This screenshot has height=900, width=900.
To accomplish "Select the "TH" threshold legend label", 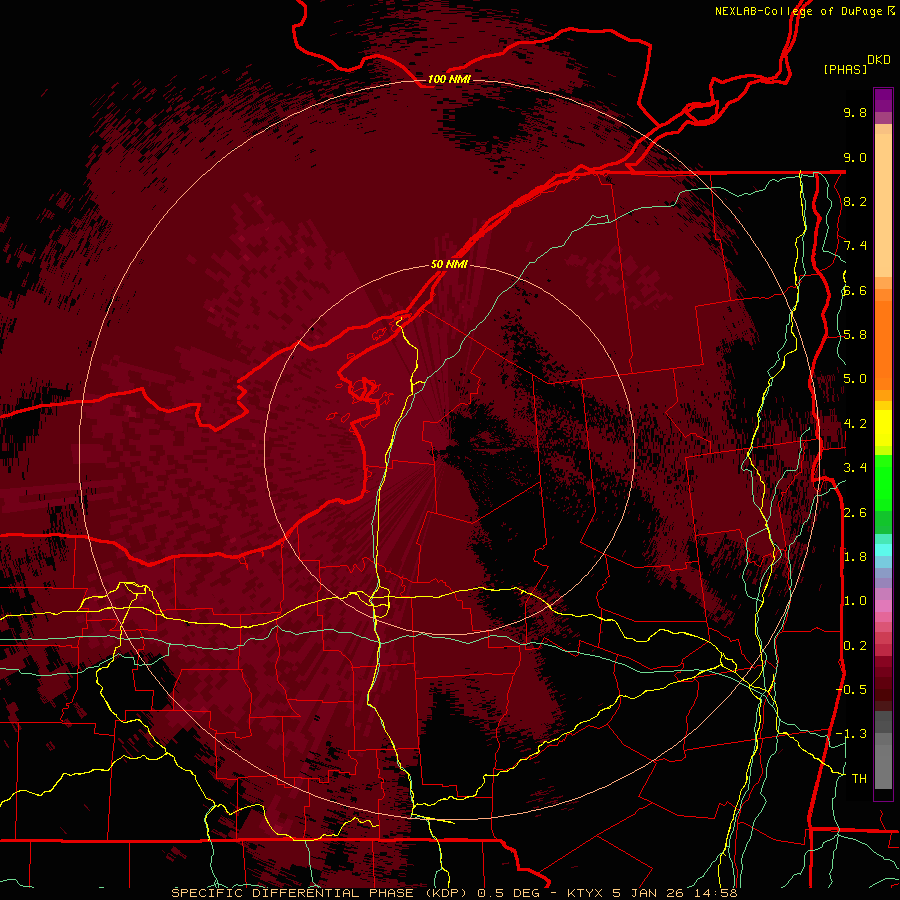I will click(859, 779).
